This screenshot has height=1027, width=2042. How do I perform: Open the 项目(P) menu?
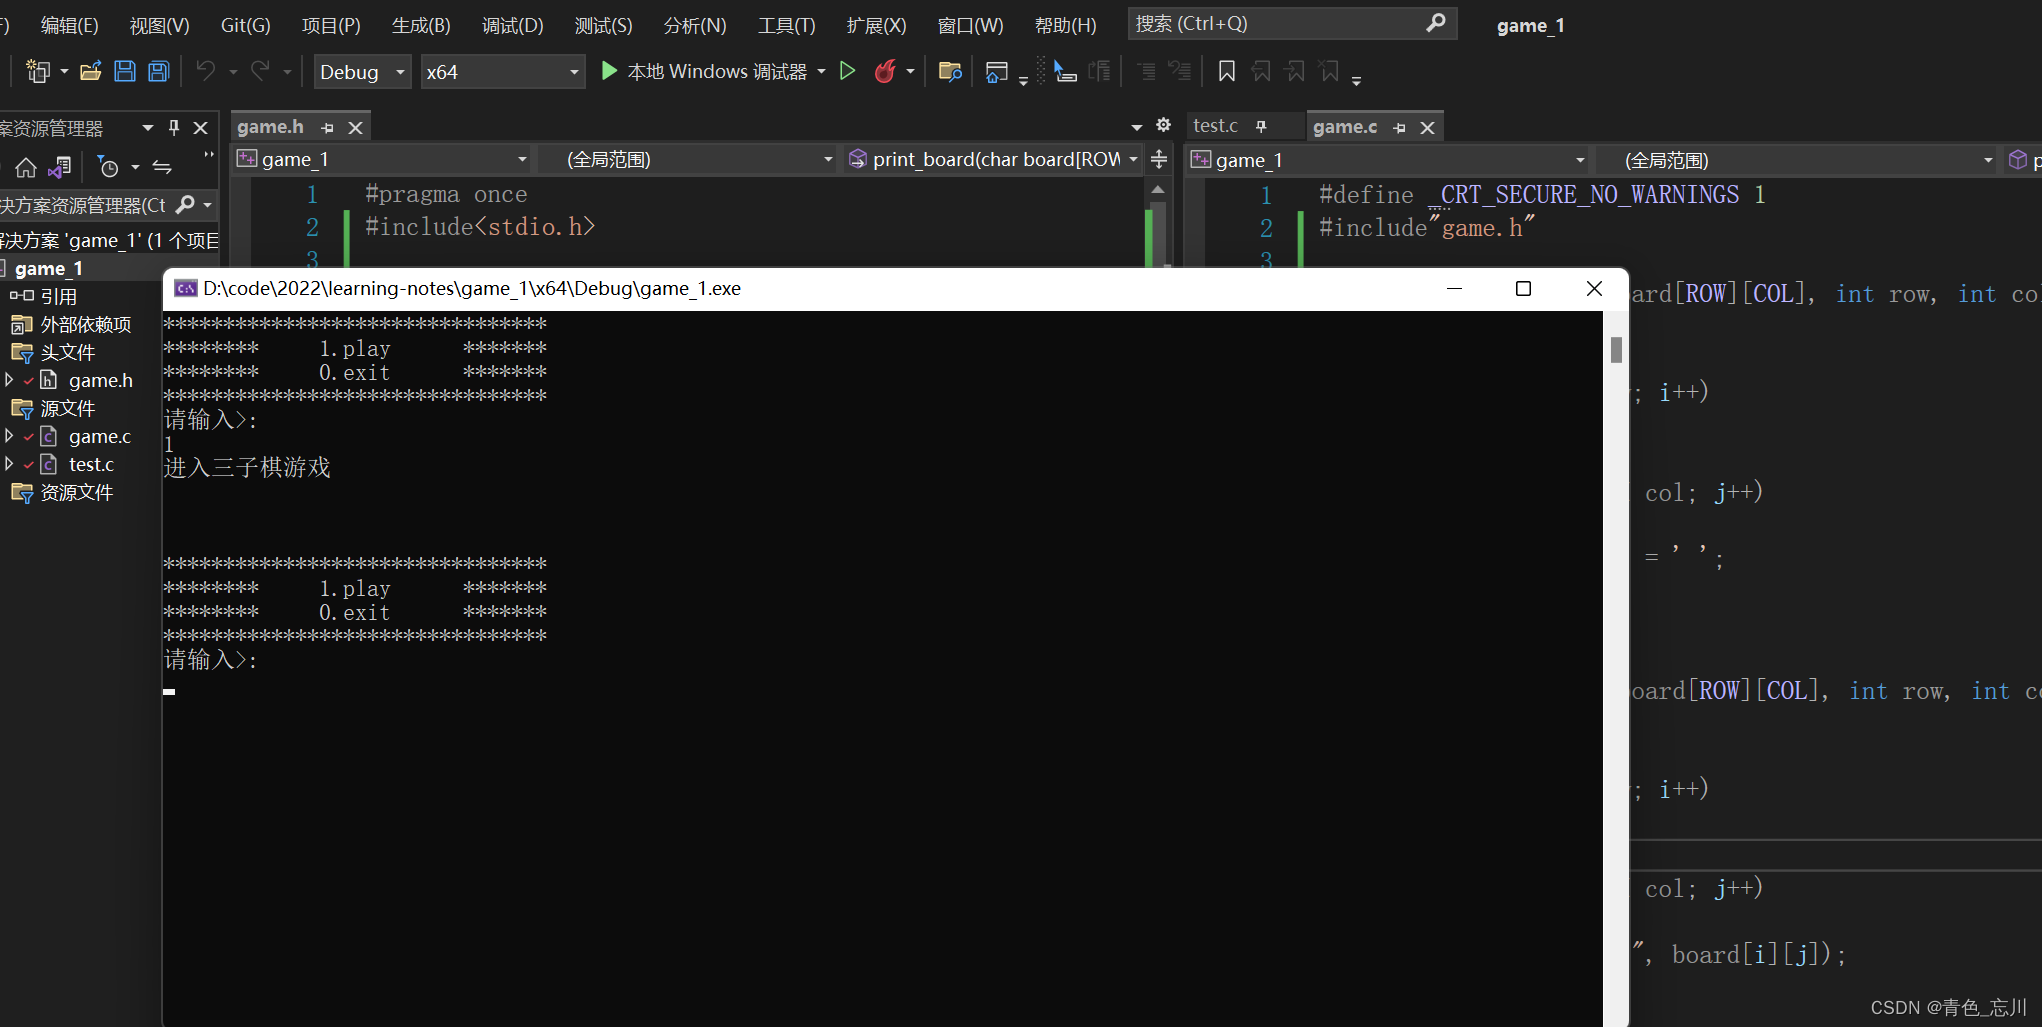[331, 25]
